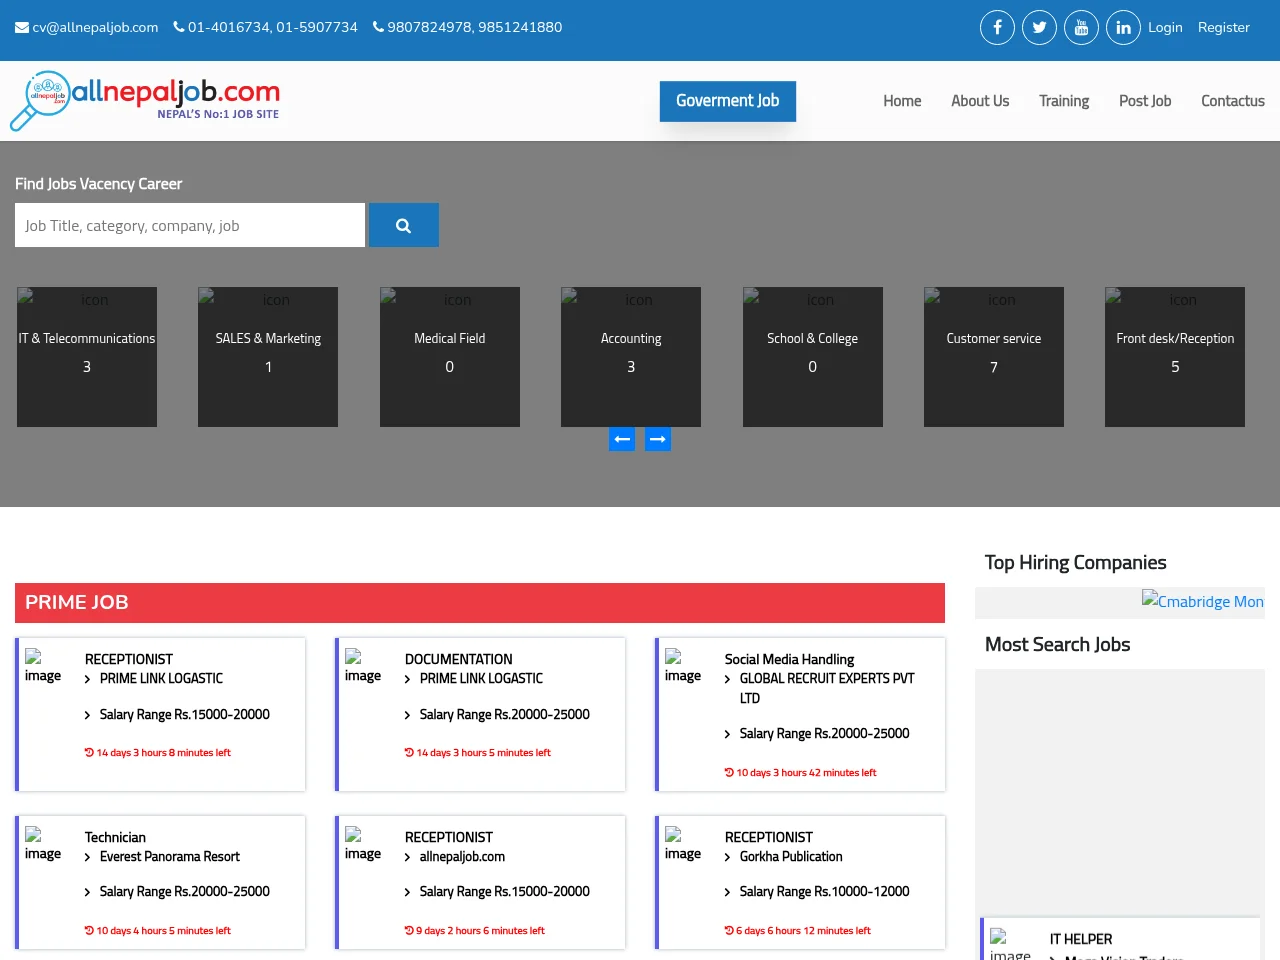Go to Home menu item

point(902,101)
